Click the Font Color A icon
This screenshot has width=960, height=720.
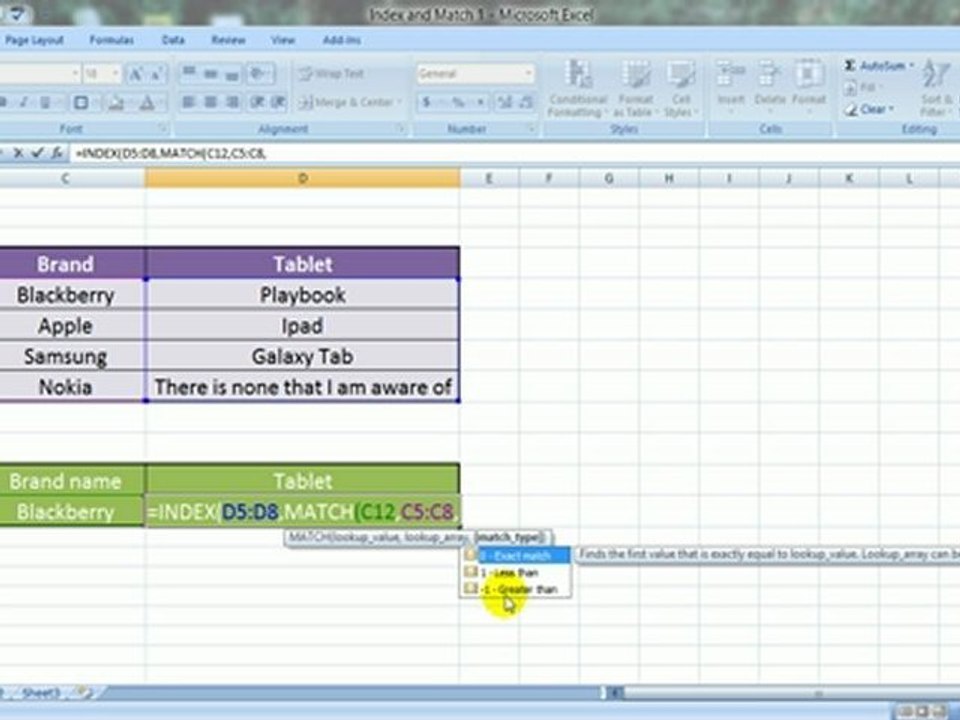click(x=147, y=102)
